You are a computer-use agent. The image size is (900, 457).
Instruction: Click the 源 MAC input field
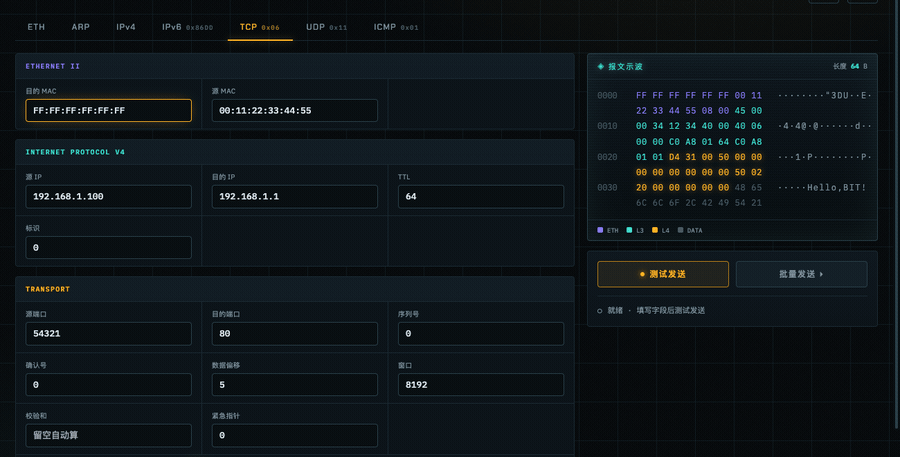[x=294, y=110]
